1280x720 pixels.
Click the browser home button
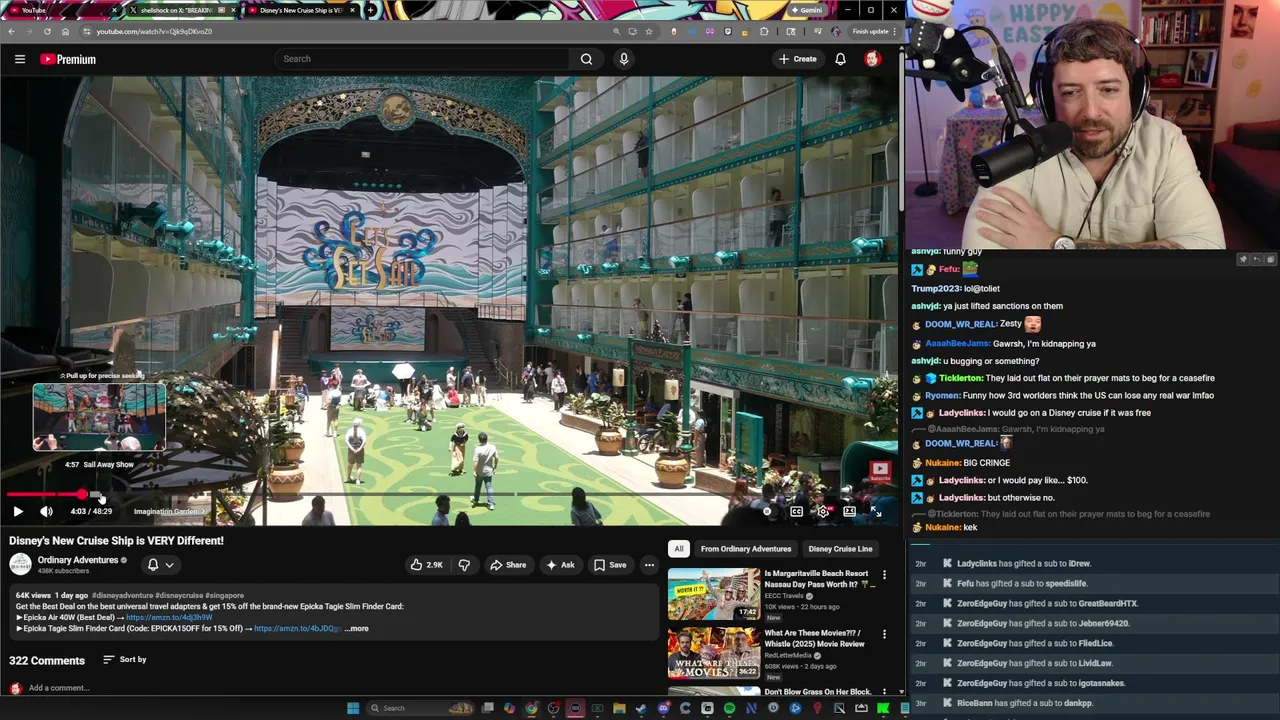(x=65, y=31)
